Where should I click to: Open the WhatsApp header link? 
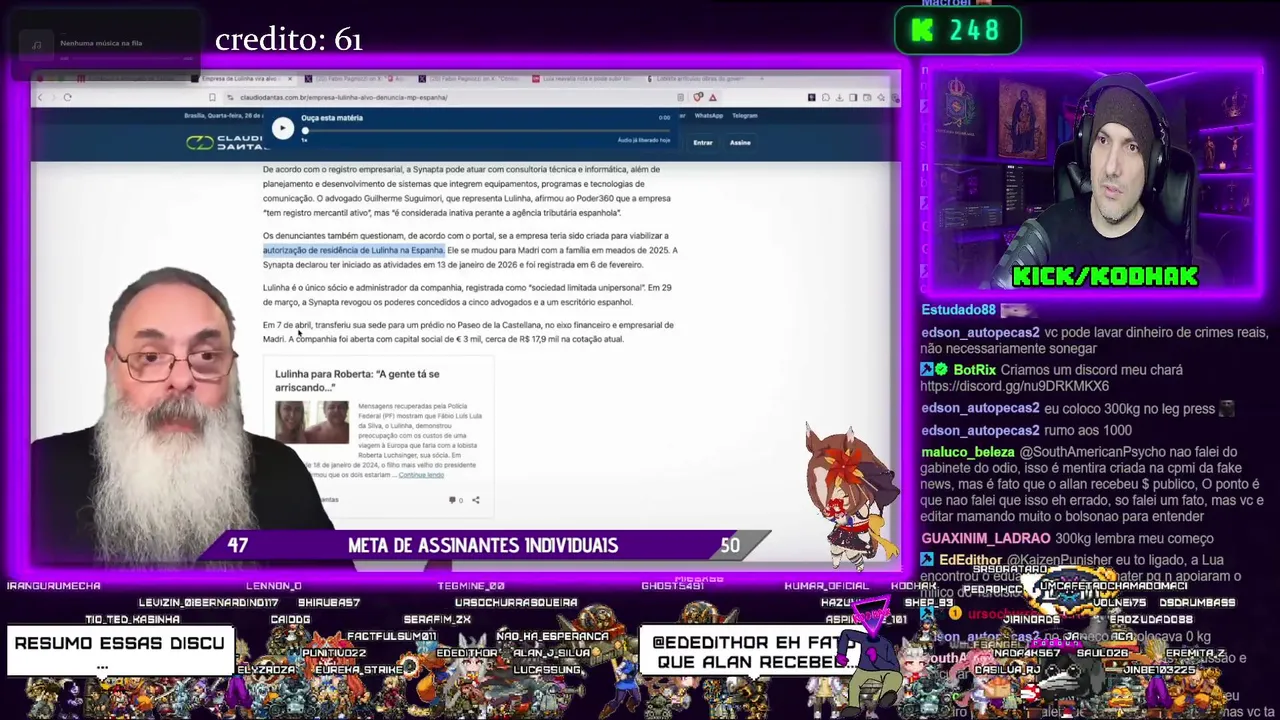point(708,116)
